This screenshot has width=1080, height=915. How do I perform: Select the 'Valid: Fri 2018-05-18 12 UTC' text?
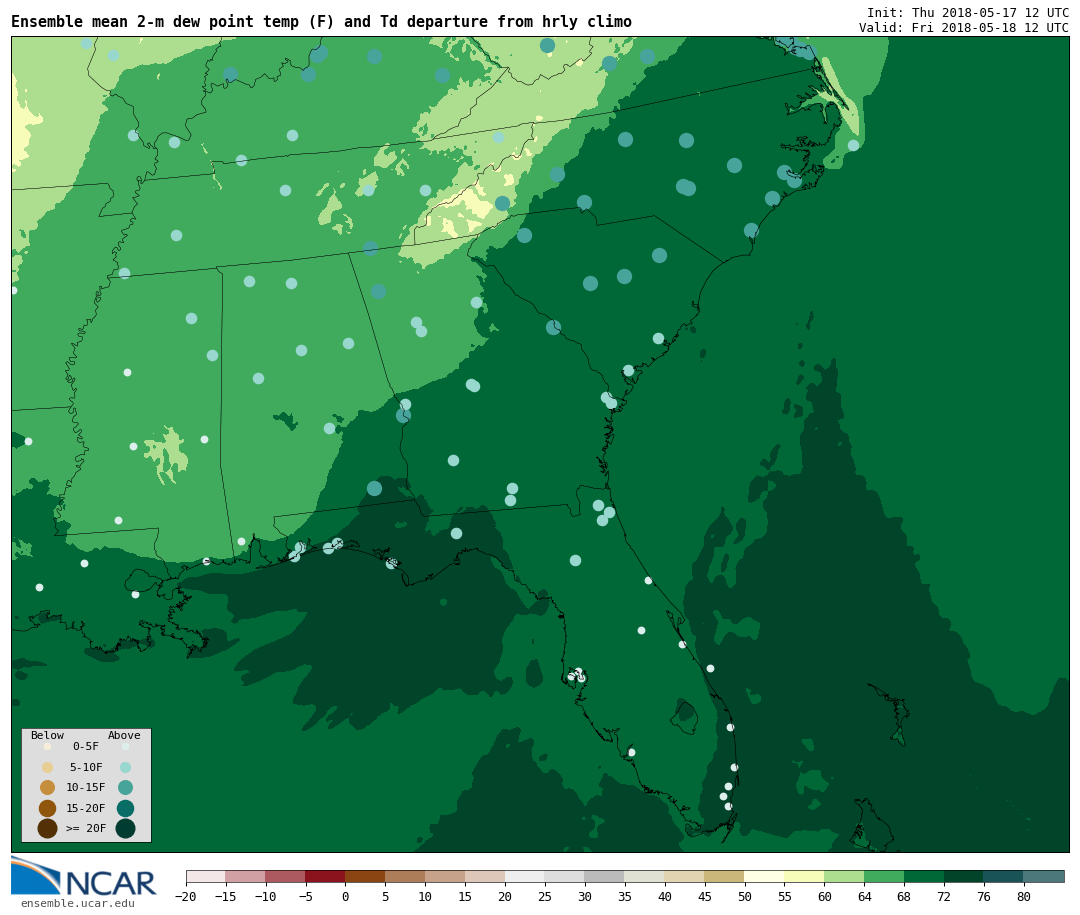pos(964,28)
